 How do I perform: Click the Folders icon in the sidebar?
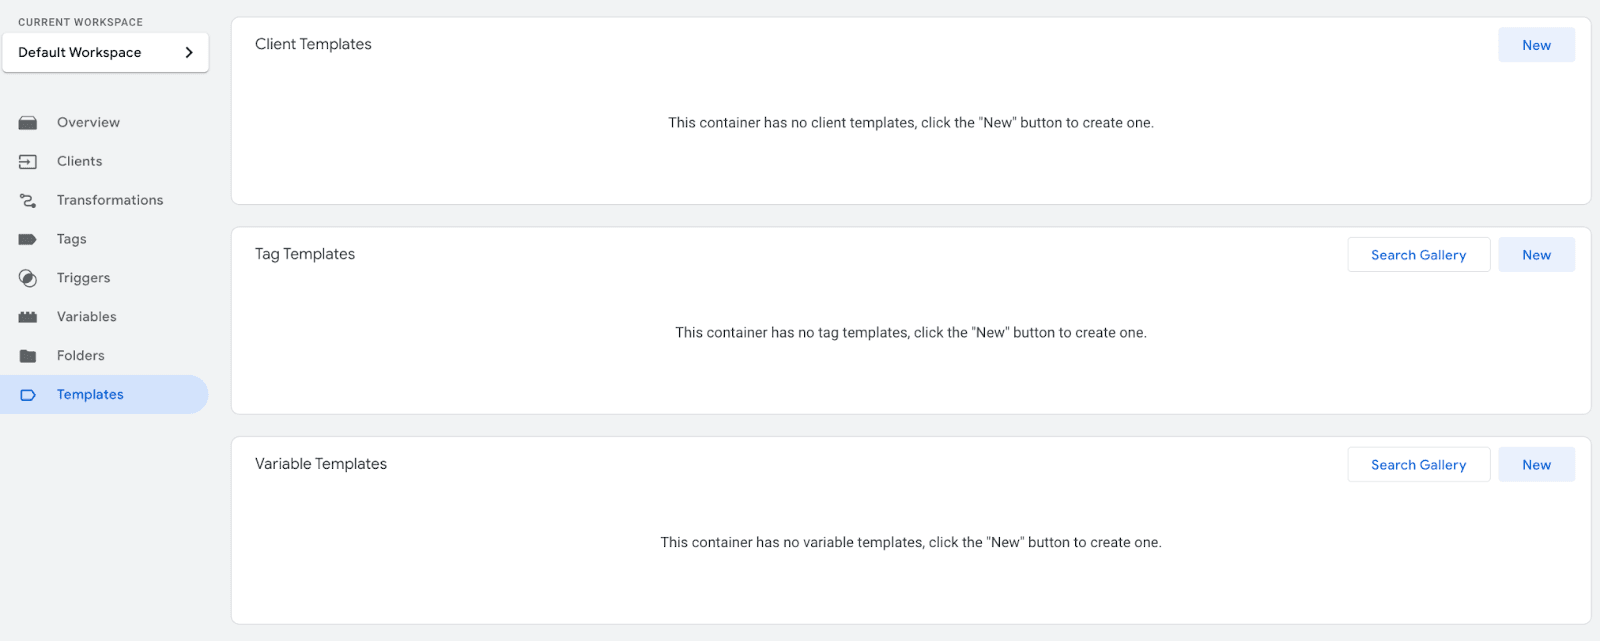click(x=28, y=355)
